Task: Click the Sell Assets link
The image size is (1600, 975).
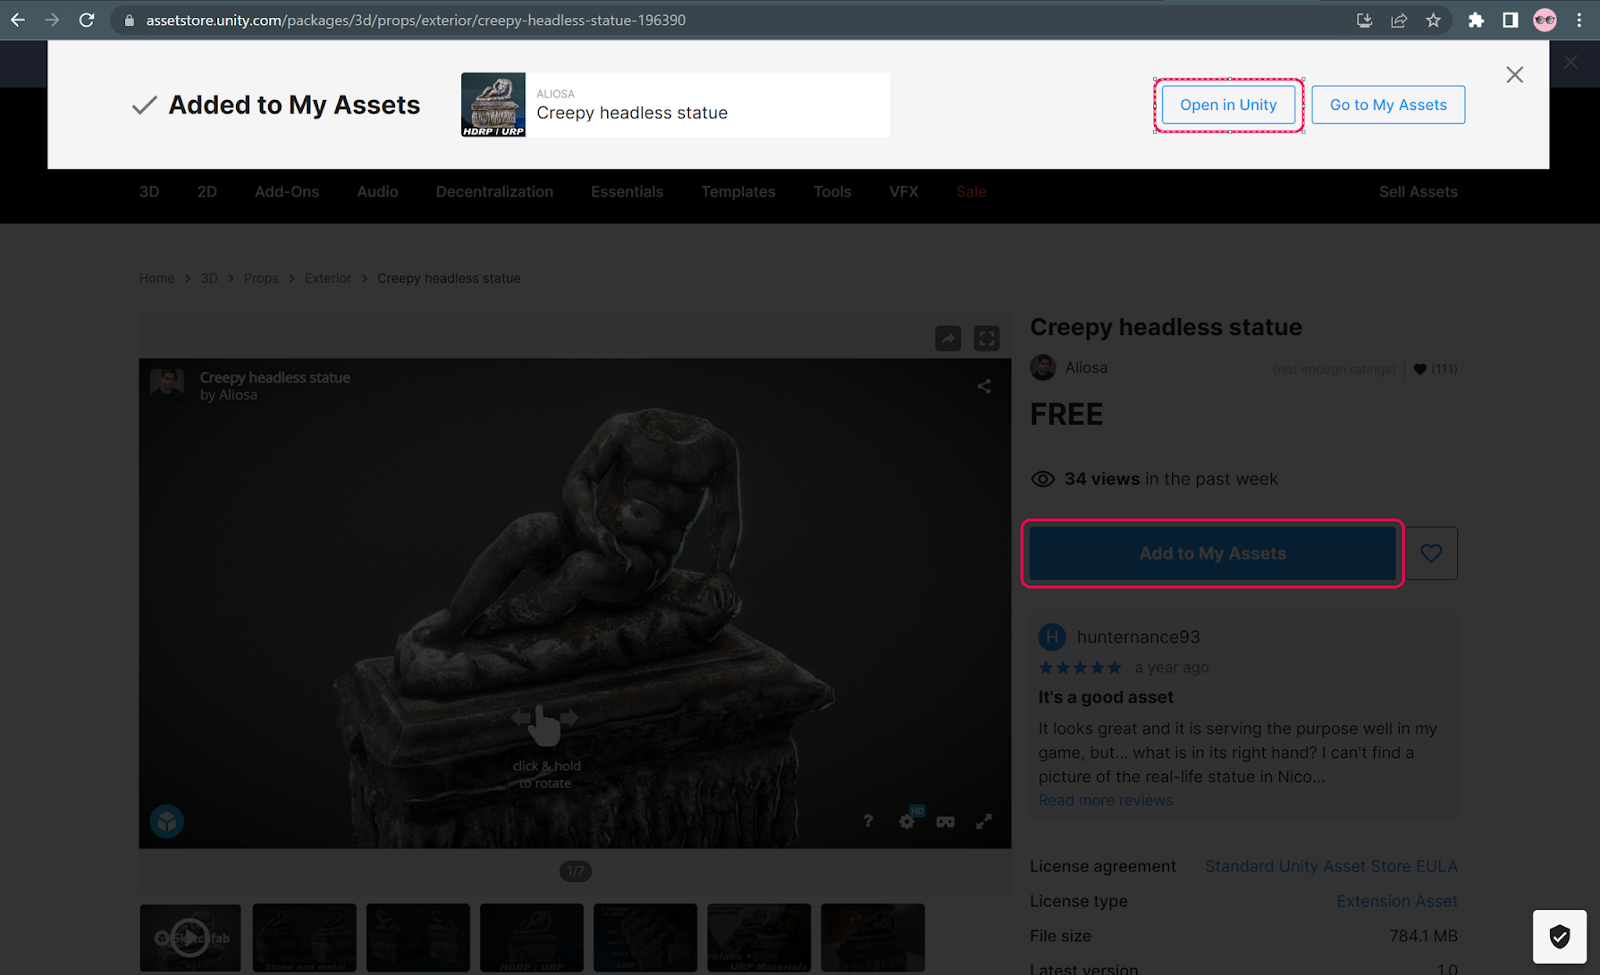Action: click(x=1418, y=192)
